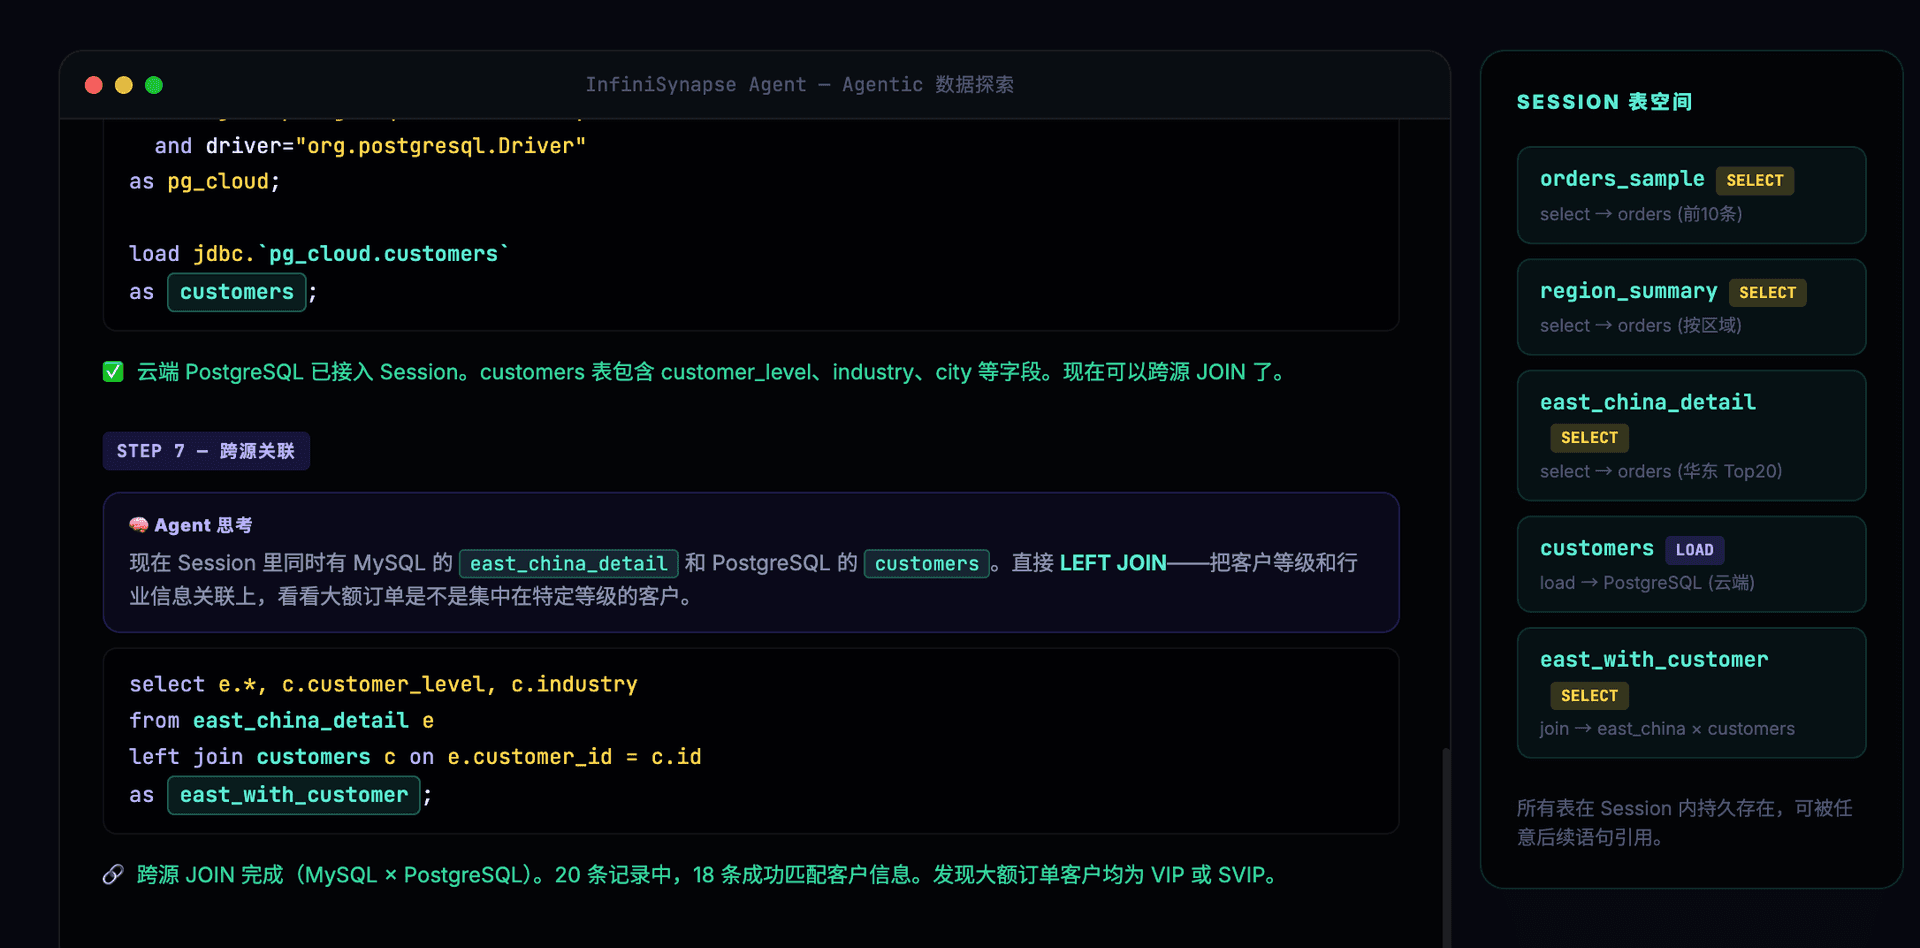Click the east_with_customer chip in the SQL code
1920x948 pixels.
(293, 794)
